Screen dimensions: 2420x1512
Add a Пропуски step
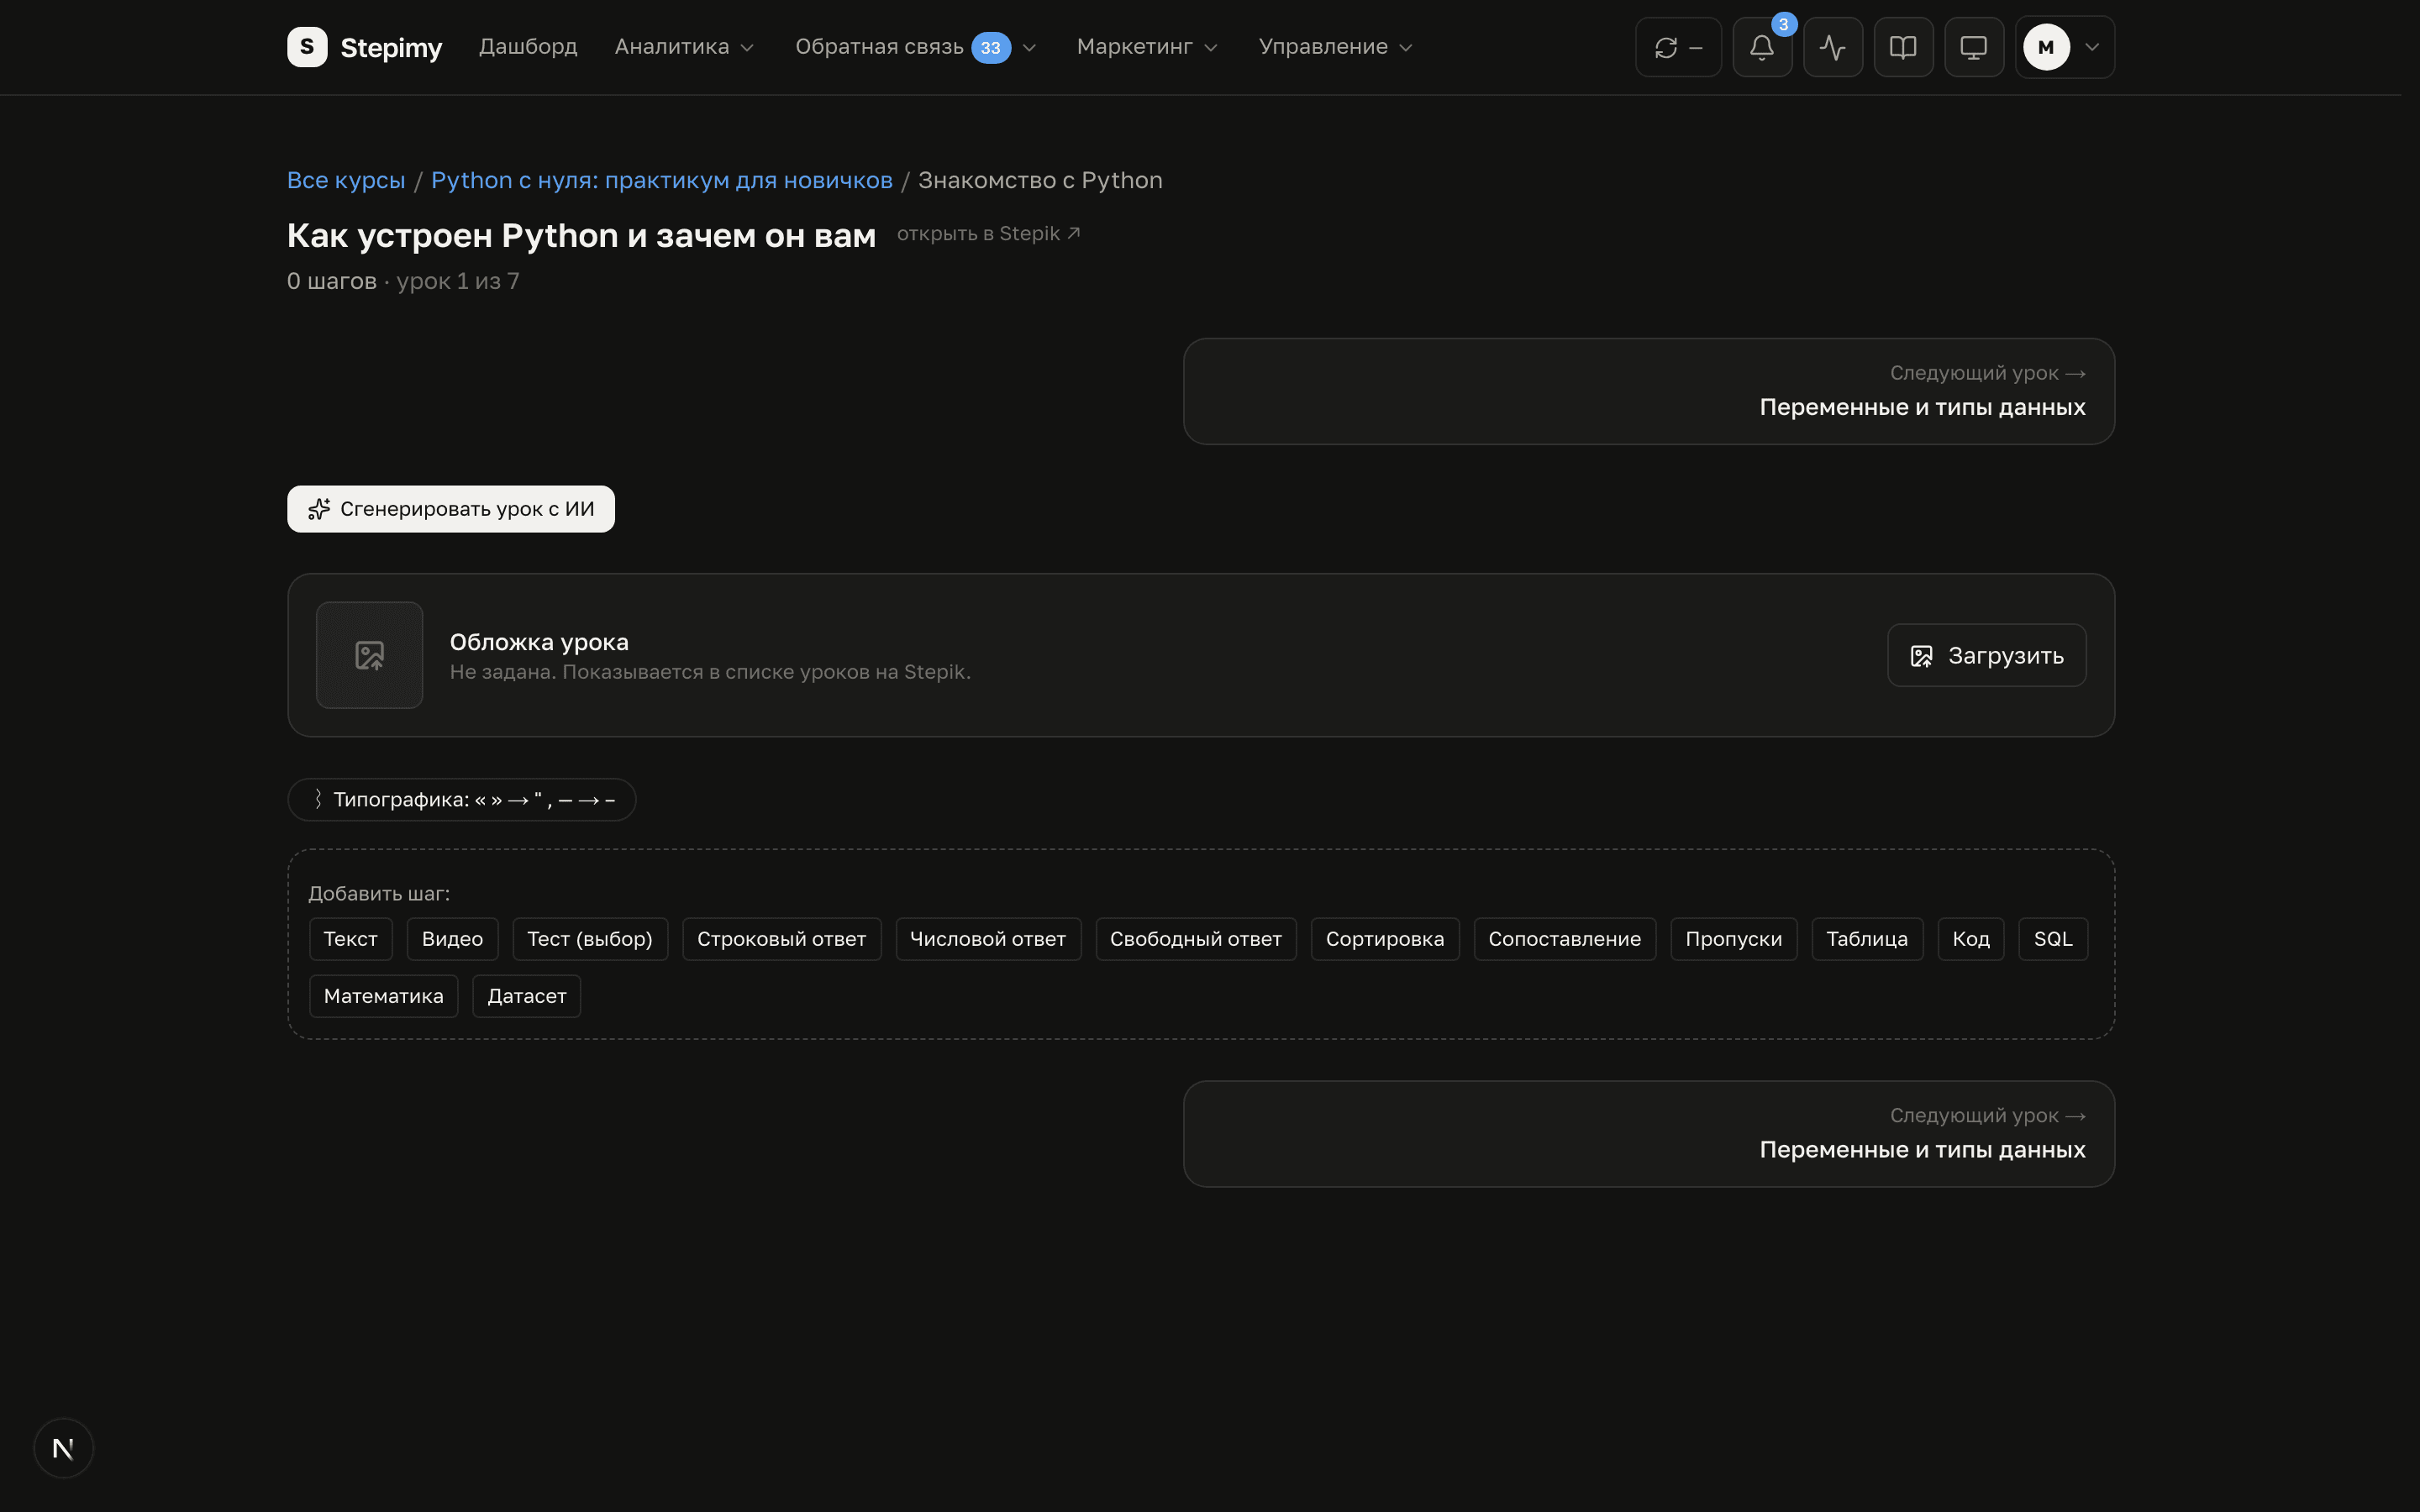(1733, 938)
